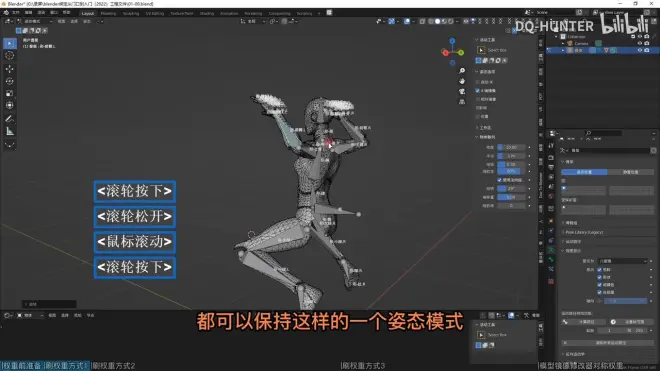Screen dimensions: 660x371
Task: Switch to the Scripting workspace tab
Action: pyautogui.click(x=304, y=13)
